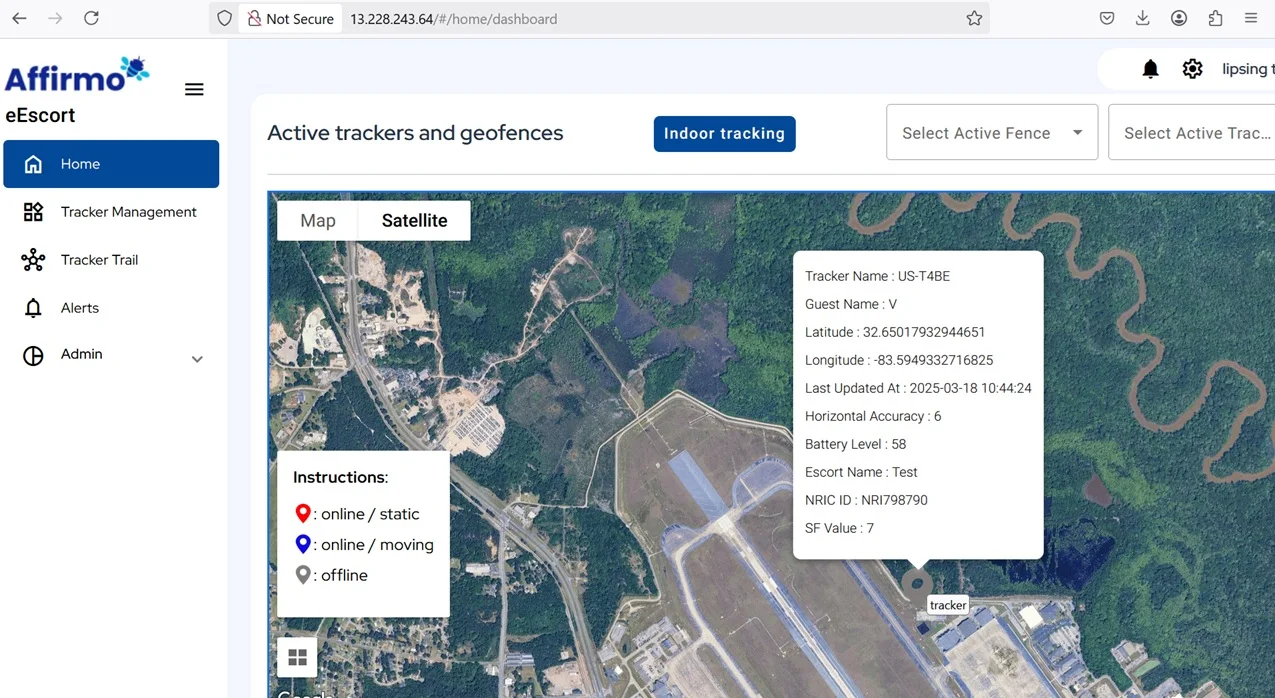
Task: Open the Tracker Management sidebar icon
Action: [33, 212]
